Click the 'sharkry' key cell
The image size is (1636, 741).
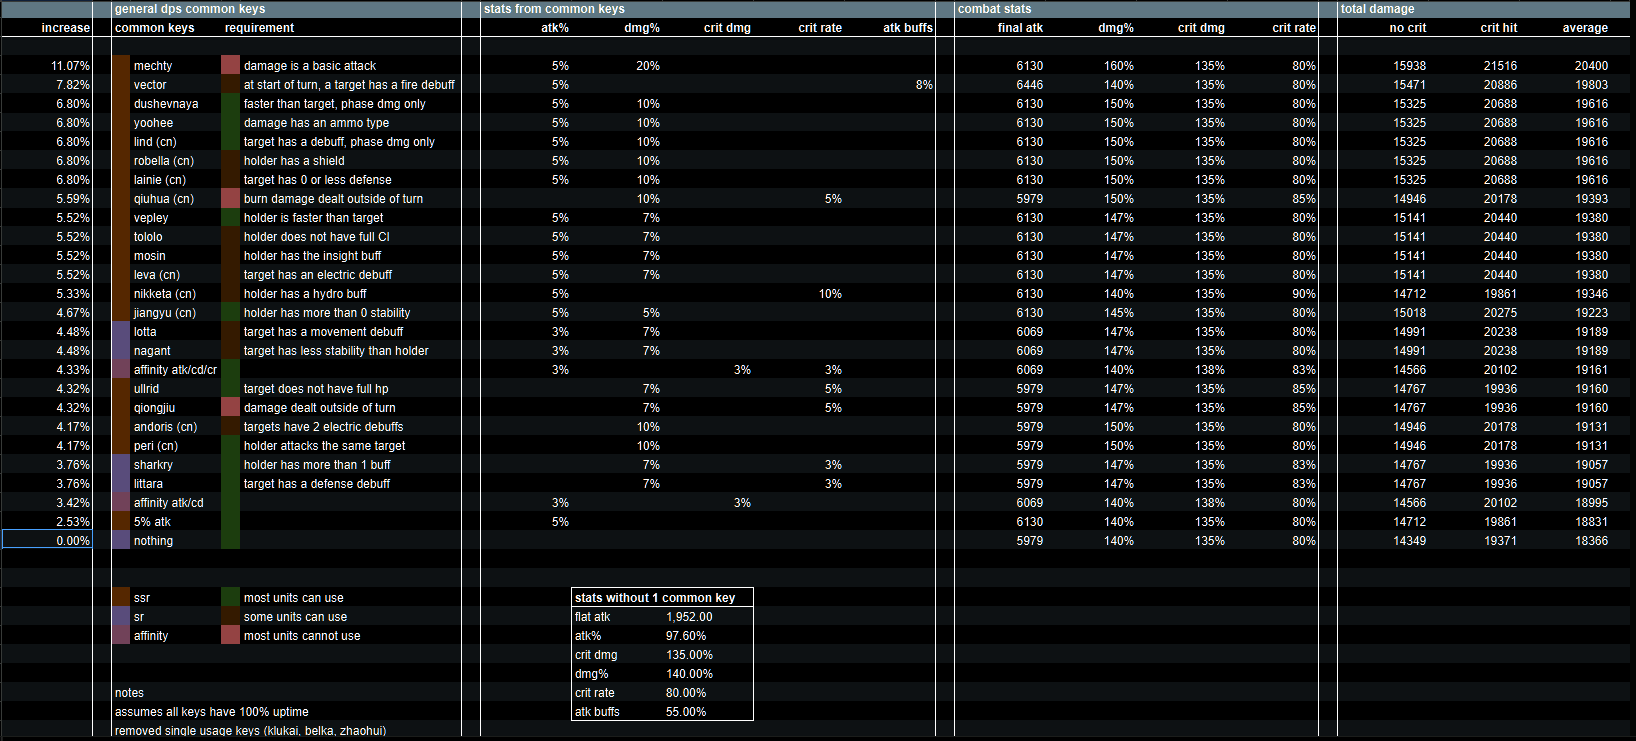[153, 465]
